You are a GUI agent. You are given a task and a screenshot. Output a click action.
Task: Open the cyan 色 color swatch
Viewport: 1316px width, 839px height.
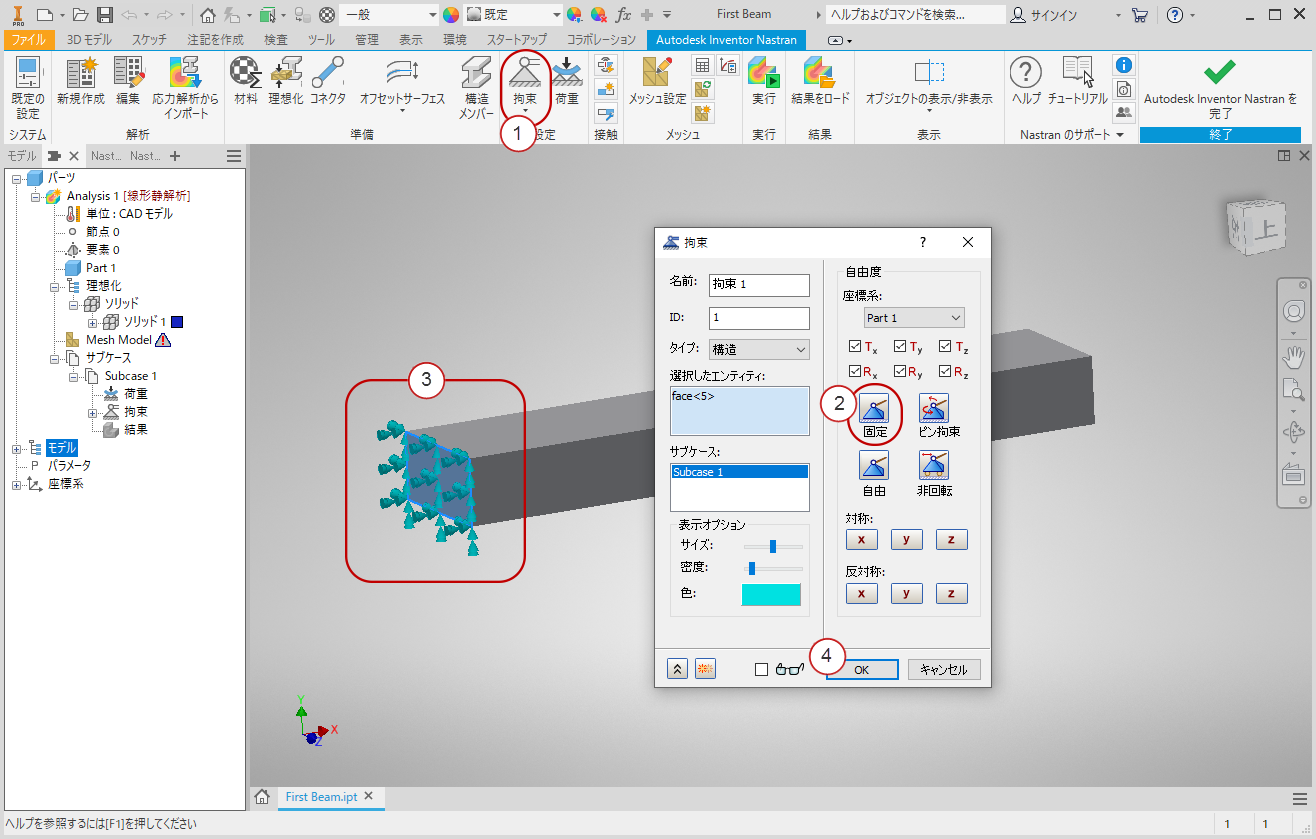coord(771,594)
